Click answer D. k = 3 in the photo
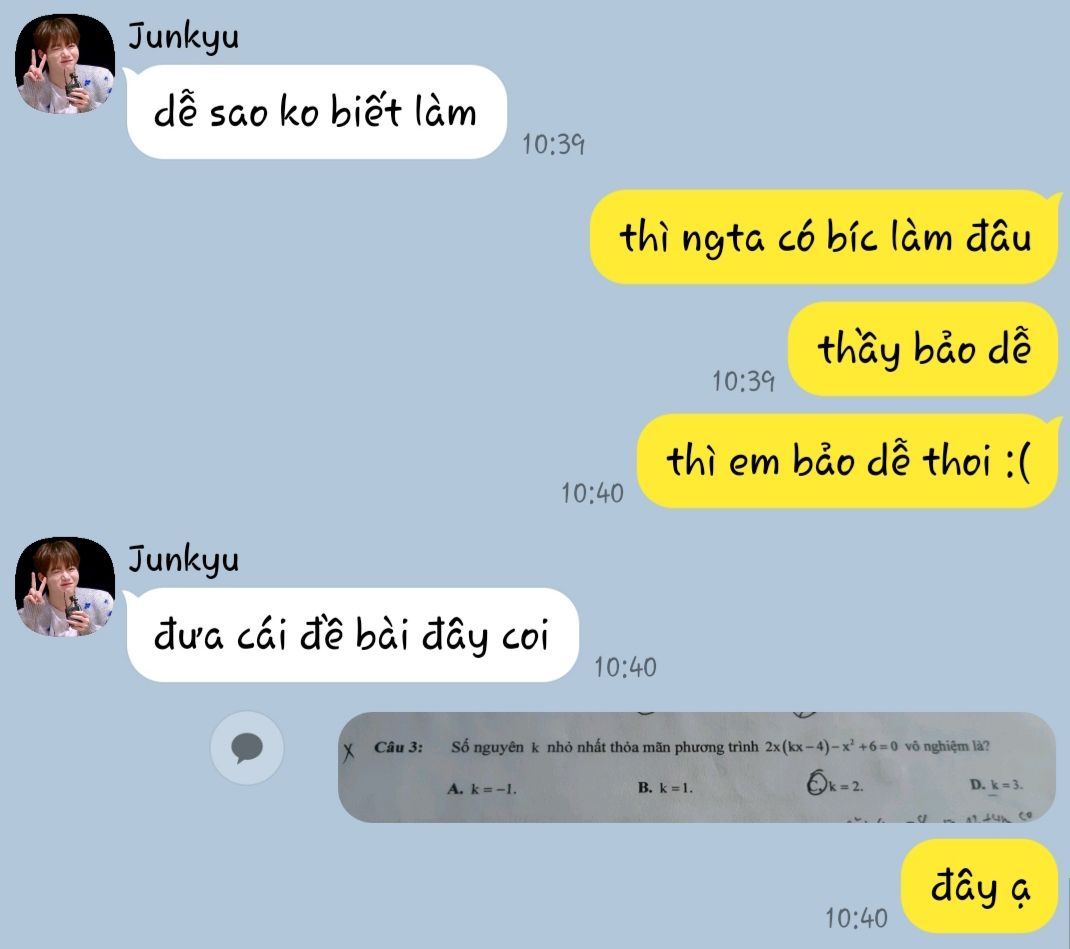1070x949 pixels. coord(996,785)
